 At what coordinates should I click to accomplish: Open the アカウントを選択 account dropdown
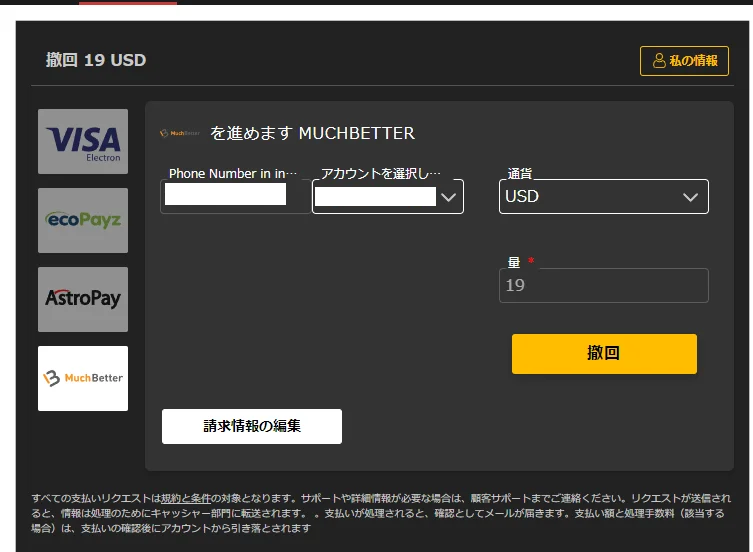click(x=388, y=196)
